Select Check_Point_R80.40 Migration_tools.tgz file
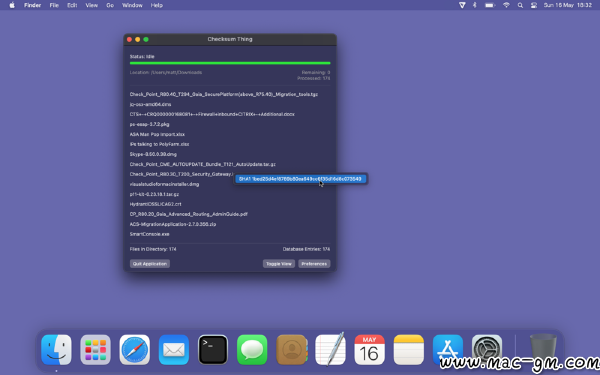 coord(223,94)
